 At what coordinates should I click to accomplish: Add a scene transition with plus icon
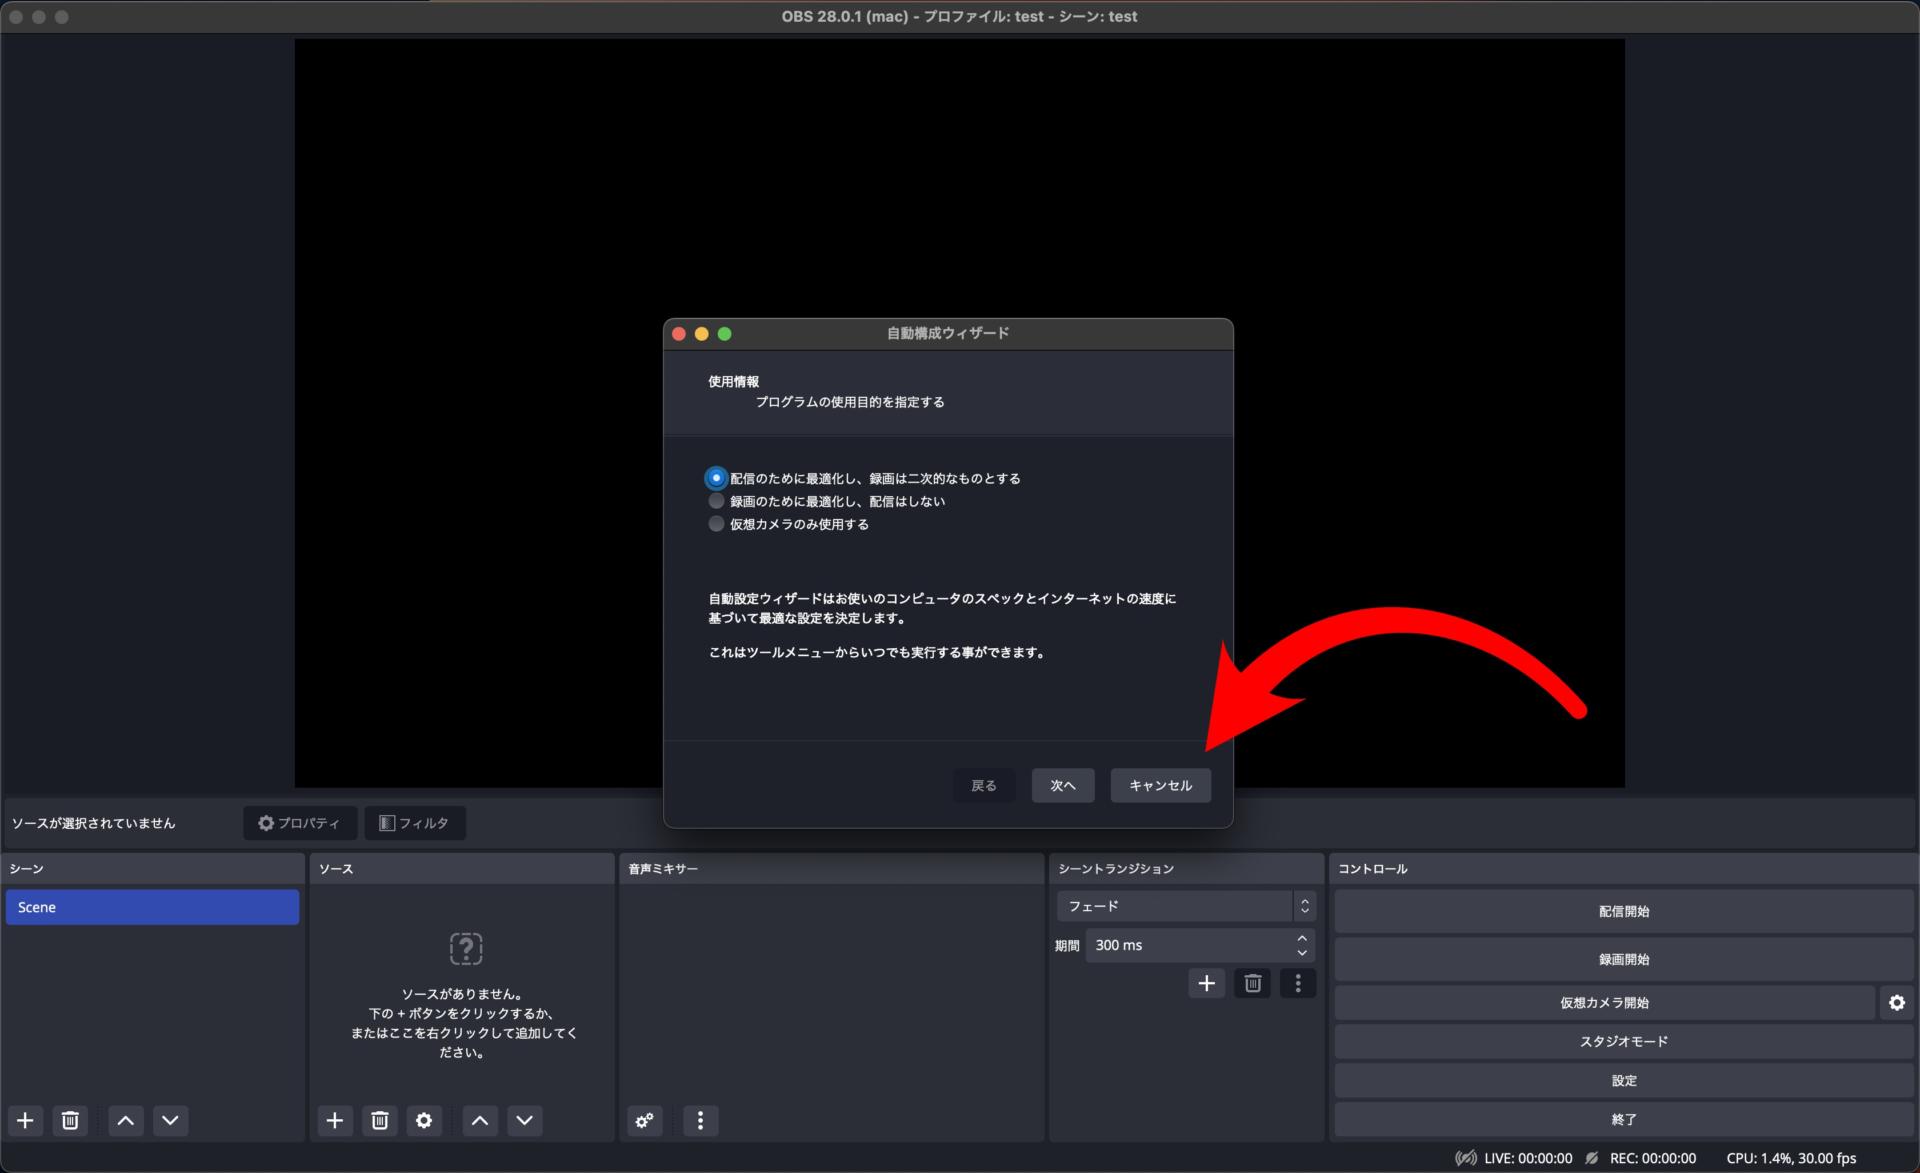[x=1207, y=983]
